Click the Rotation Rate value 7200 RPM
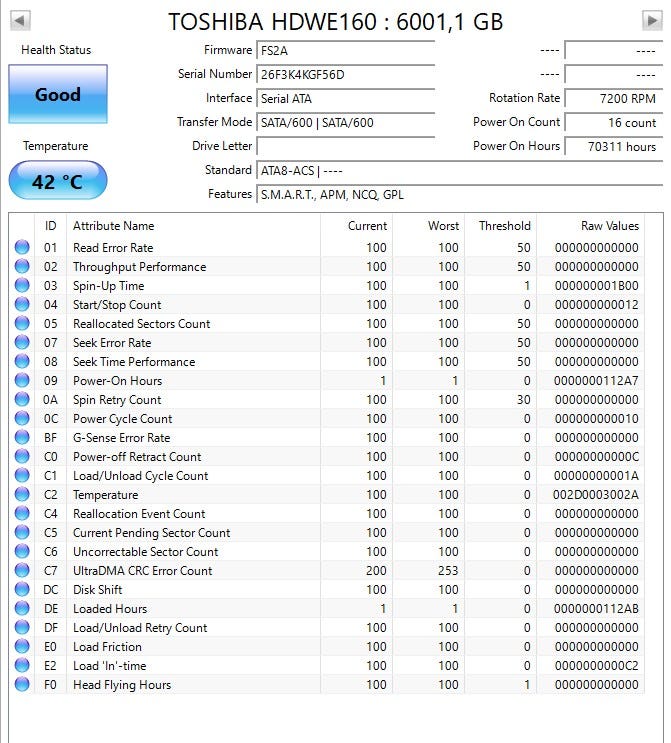 (x=614, y=99)
